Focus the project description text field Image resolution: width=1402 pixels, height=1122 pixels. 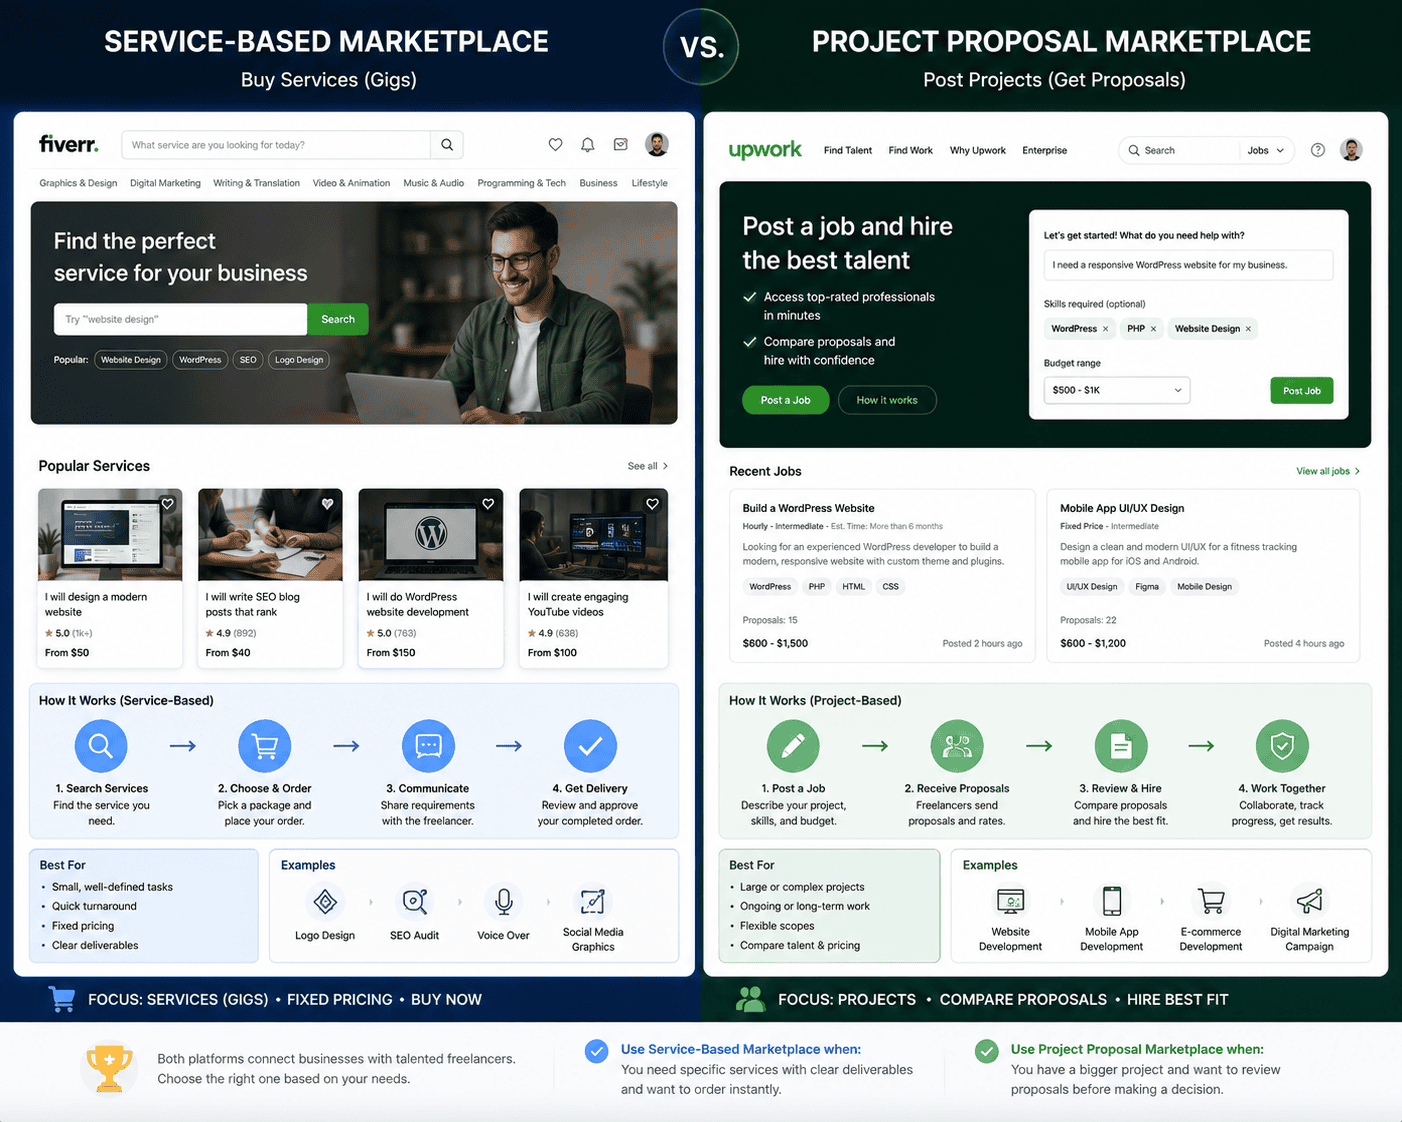point(1188,265)
